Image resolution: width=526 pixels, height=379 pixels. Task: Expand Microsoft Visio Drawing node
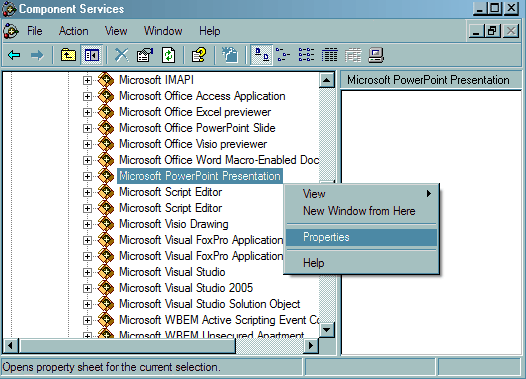coord(87,224)
